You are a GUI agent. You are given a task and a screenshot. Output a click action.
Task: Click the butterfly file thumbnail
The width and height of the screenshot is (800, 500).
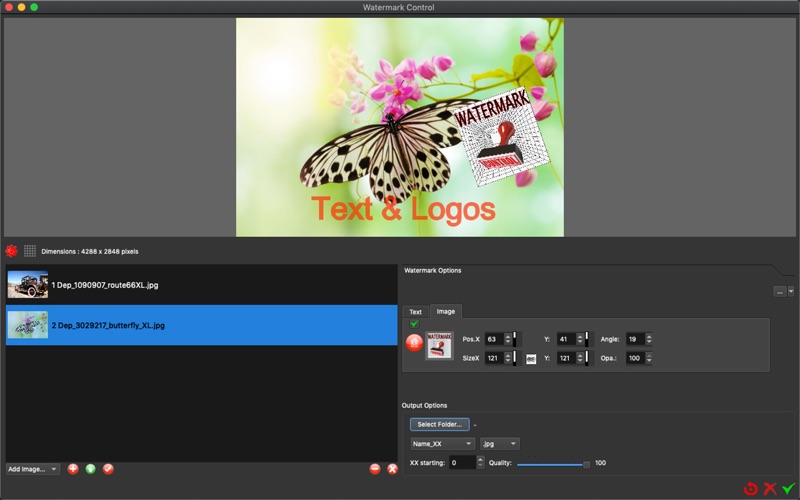coord(28,325)
